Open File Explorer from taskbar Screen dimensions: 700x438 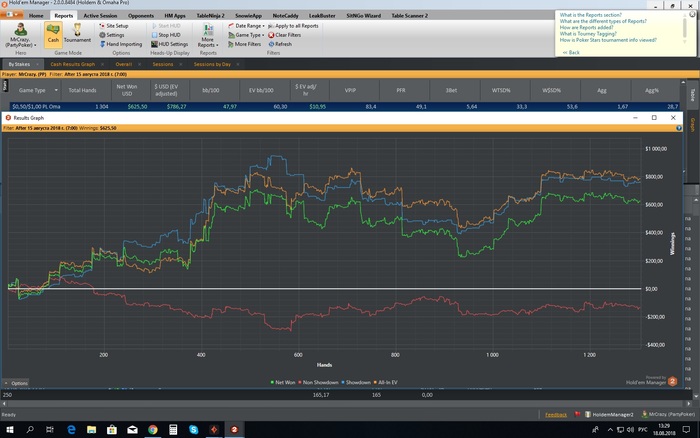(92, 430)
